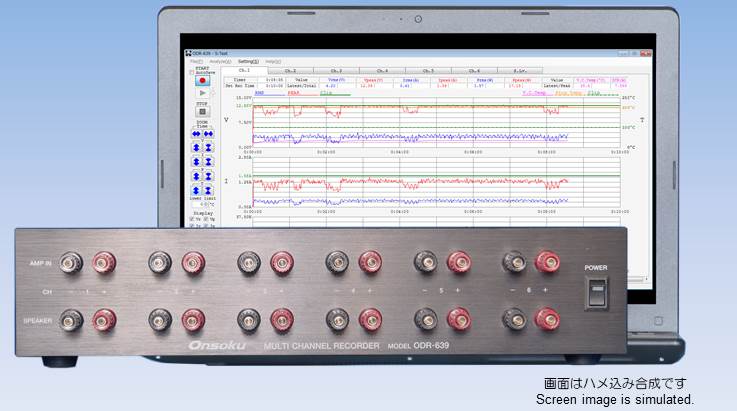Open the Setting menu
Screen dimensions: 737x411
tap(248, 62)
